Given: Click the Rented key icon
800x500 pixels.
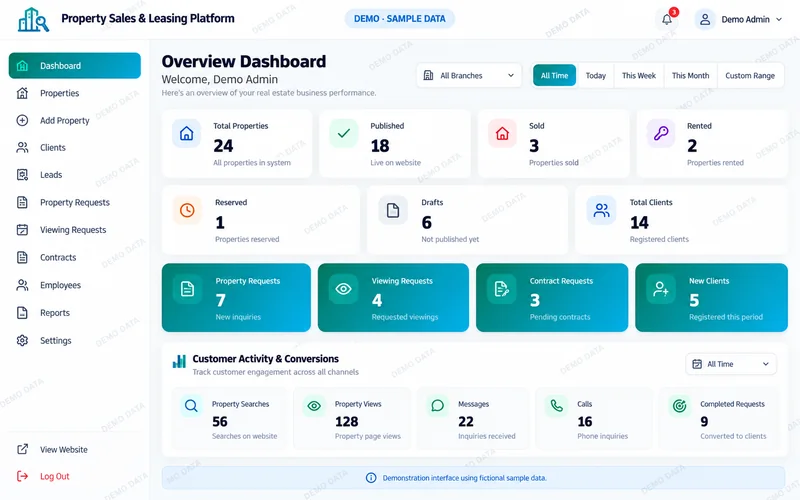Looking at the screenshot, I should [x=661, y=134].
